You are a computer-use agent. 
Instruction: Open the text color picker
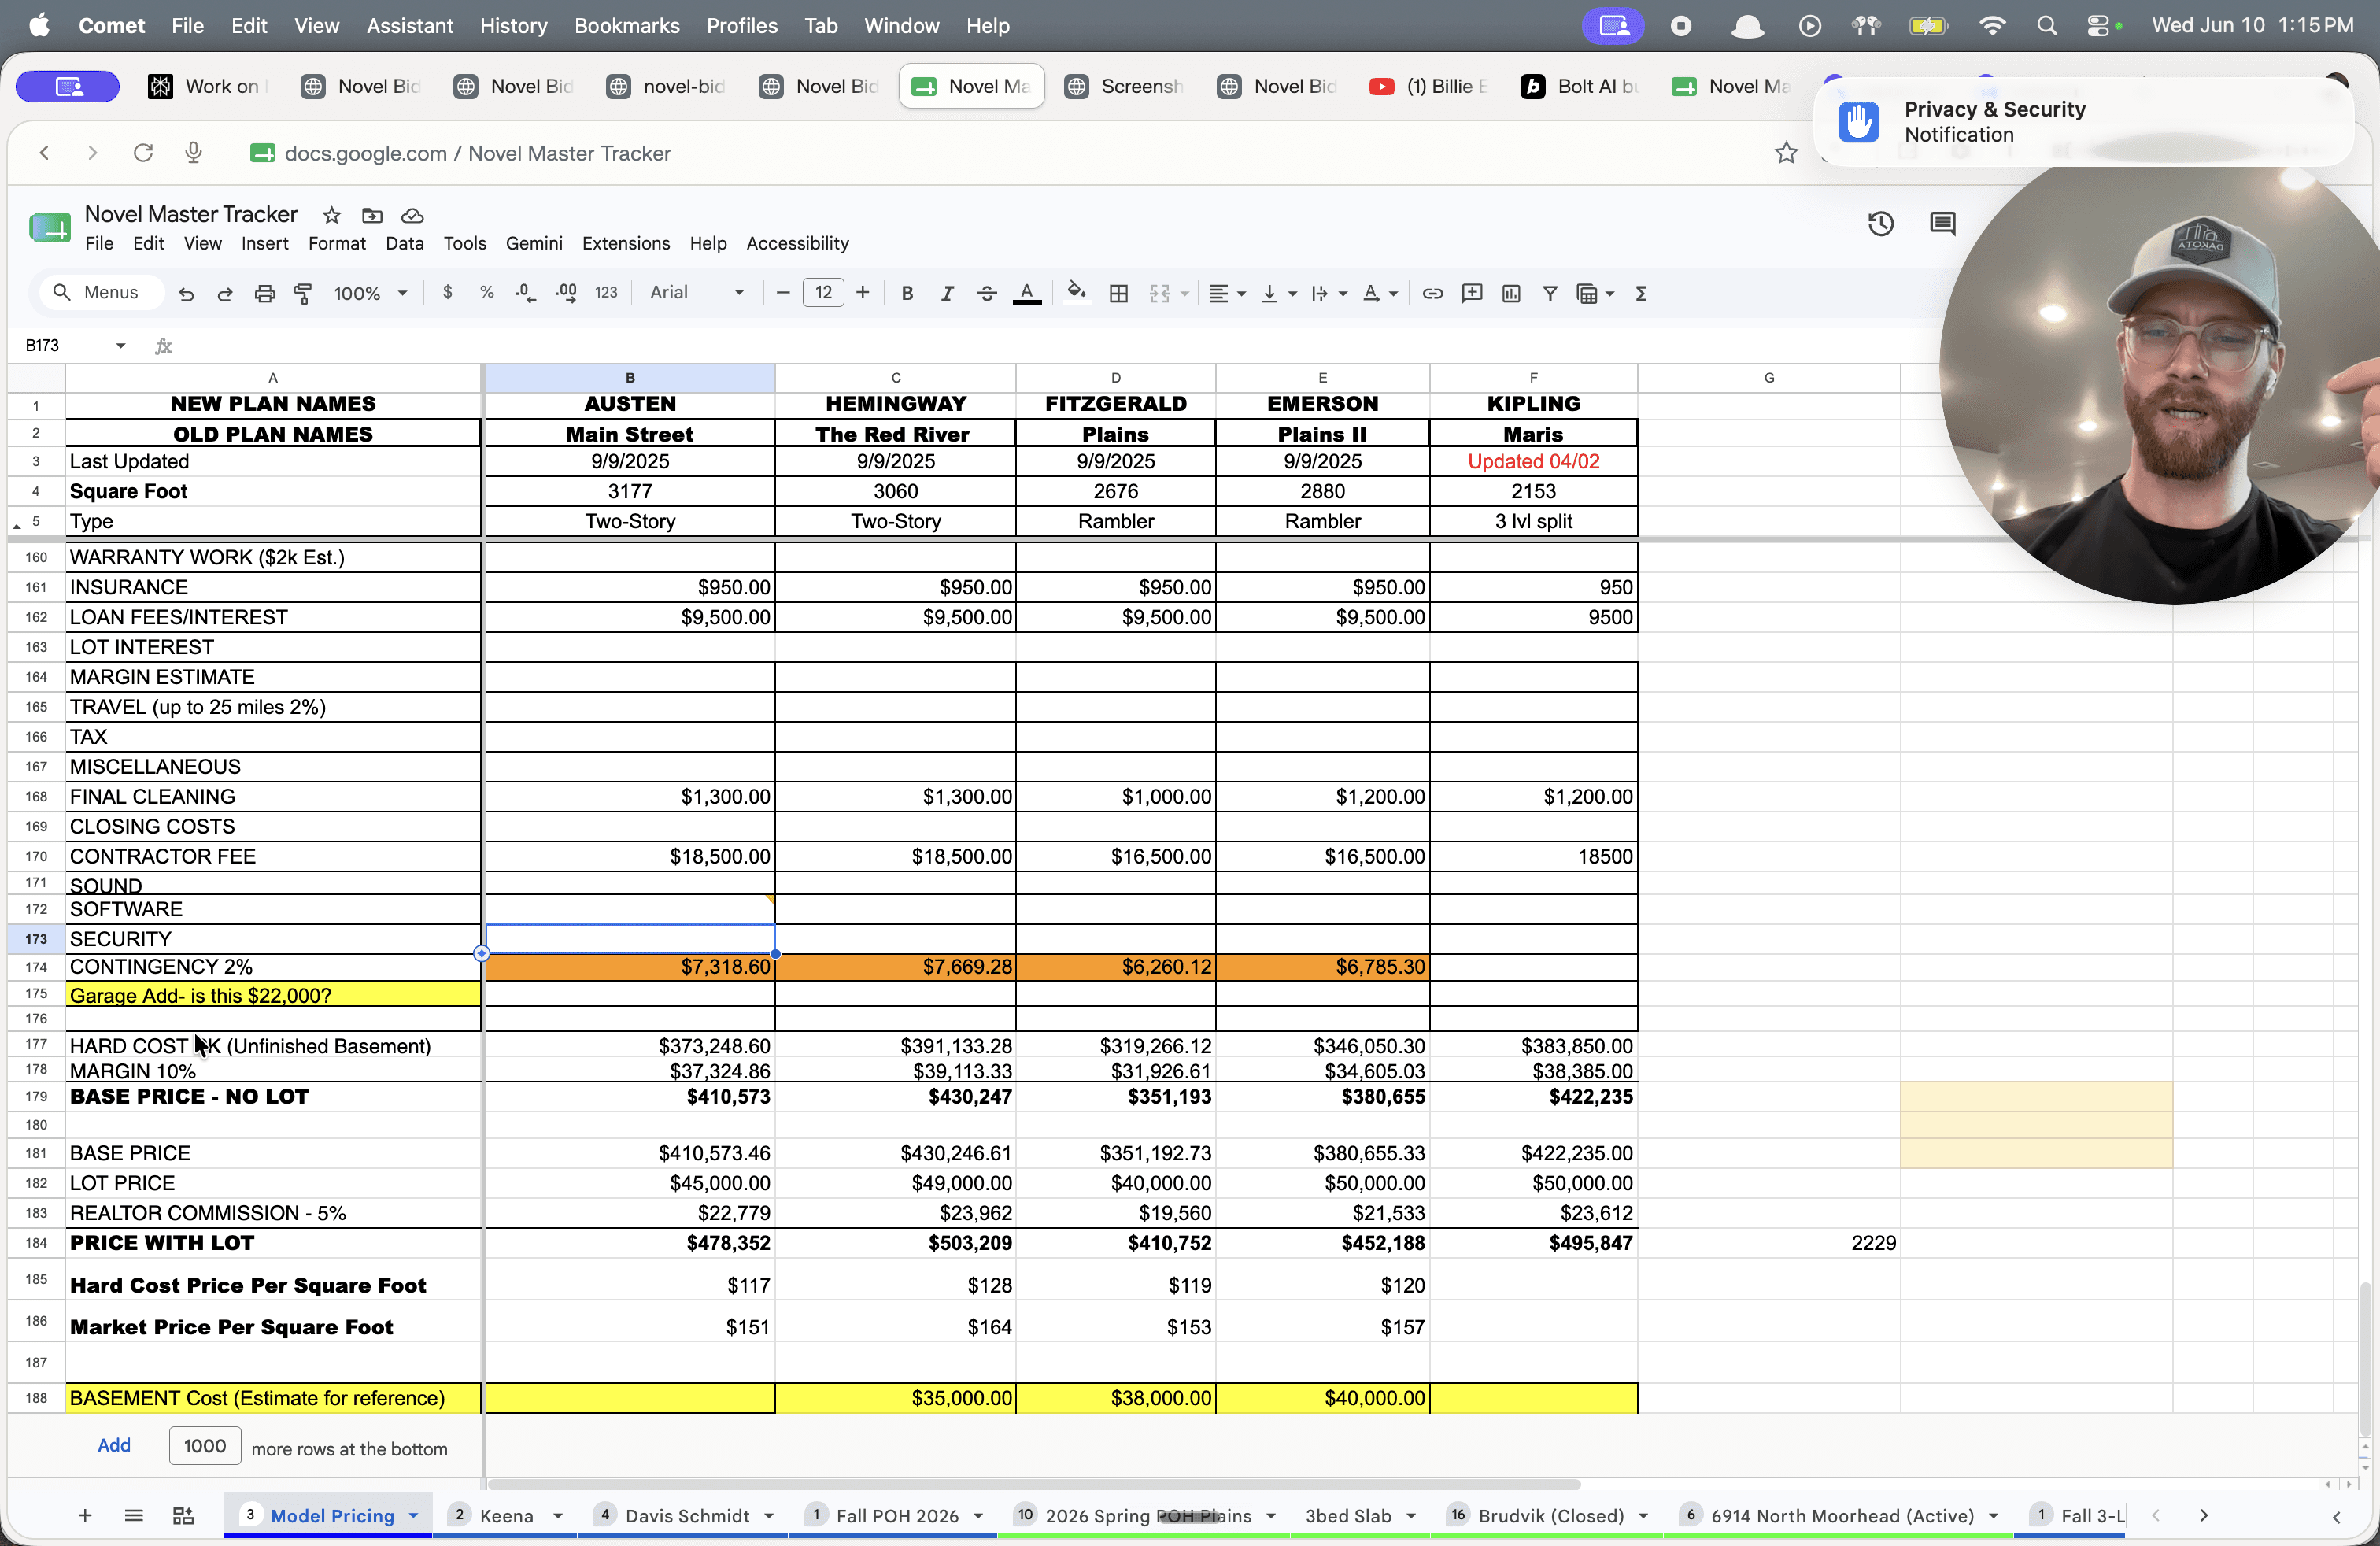(x=1027, y=293)
